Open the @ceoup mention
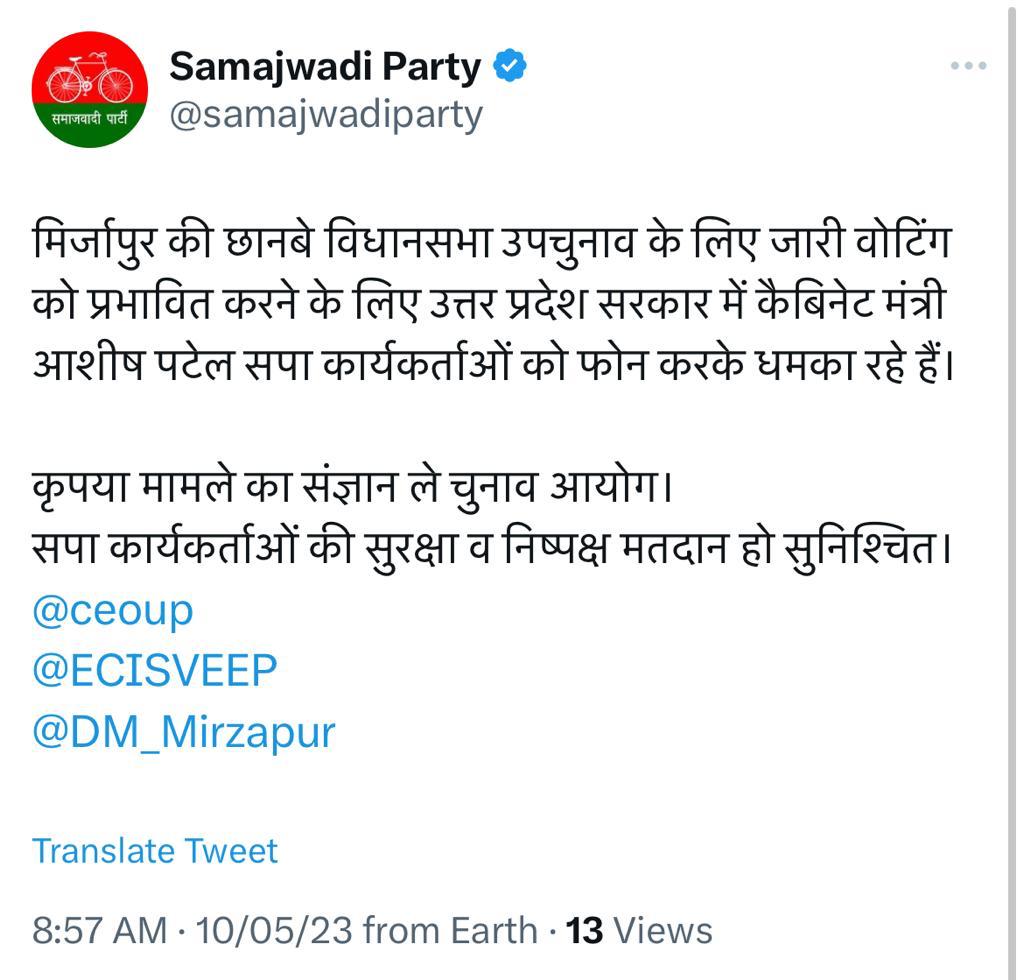 pos(112,611)
